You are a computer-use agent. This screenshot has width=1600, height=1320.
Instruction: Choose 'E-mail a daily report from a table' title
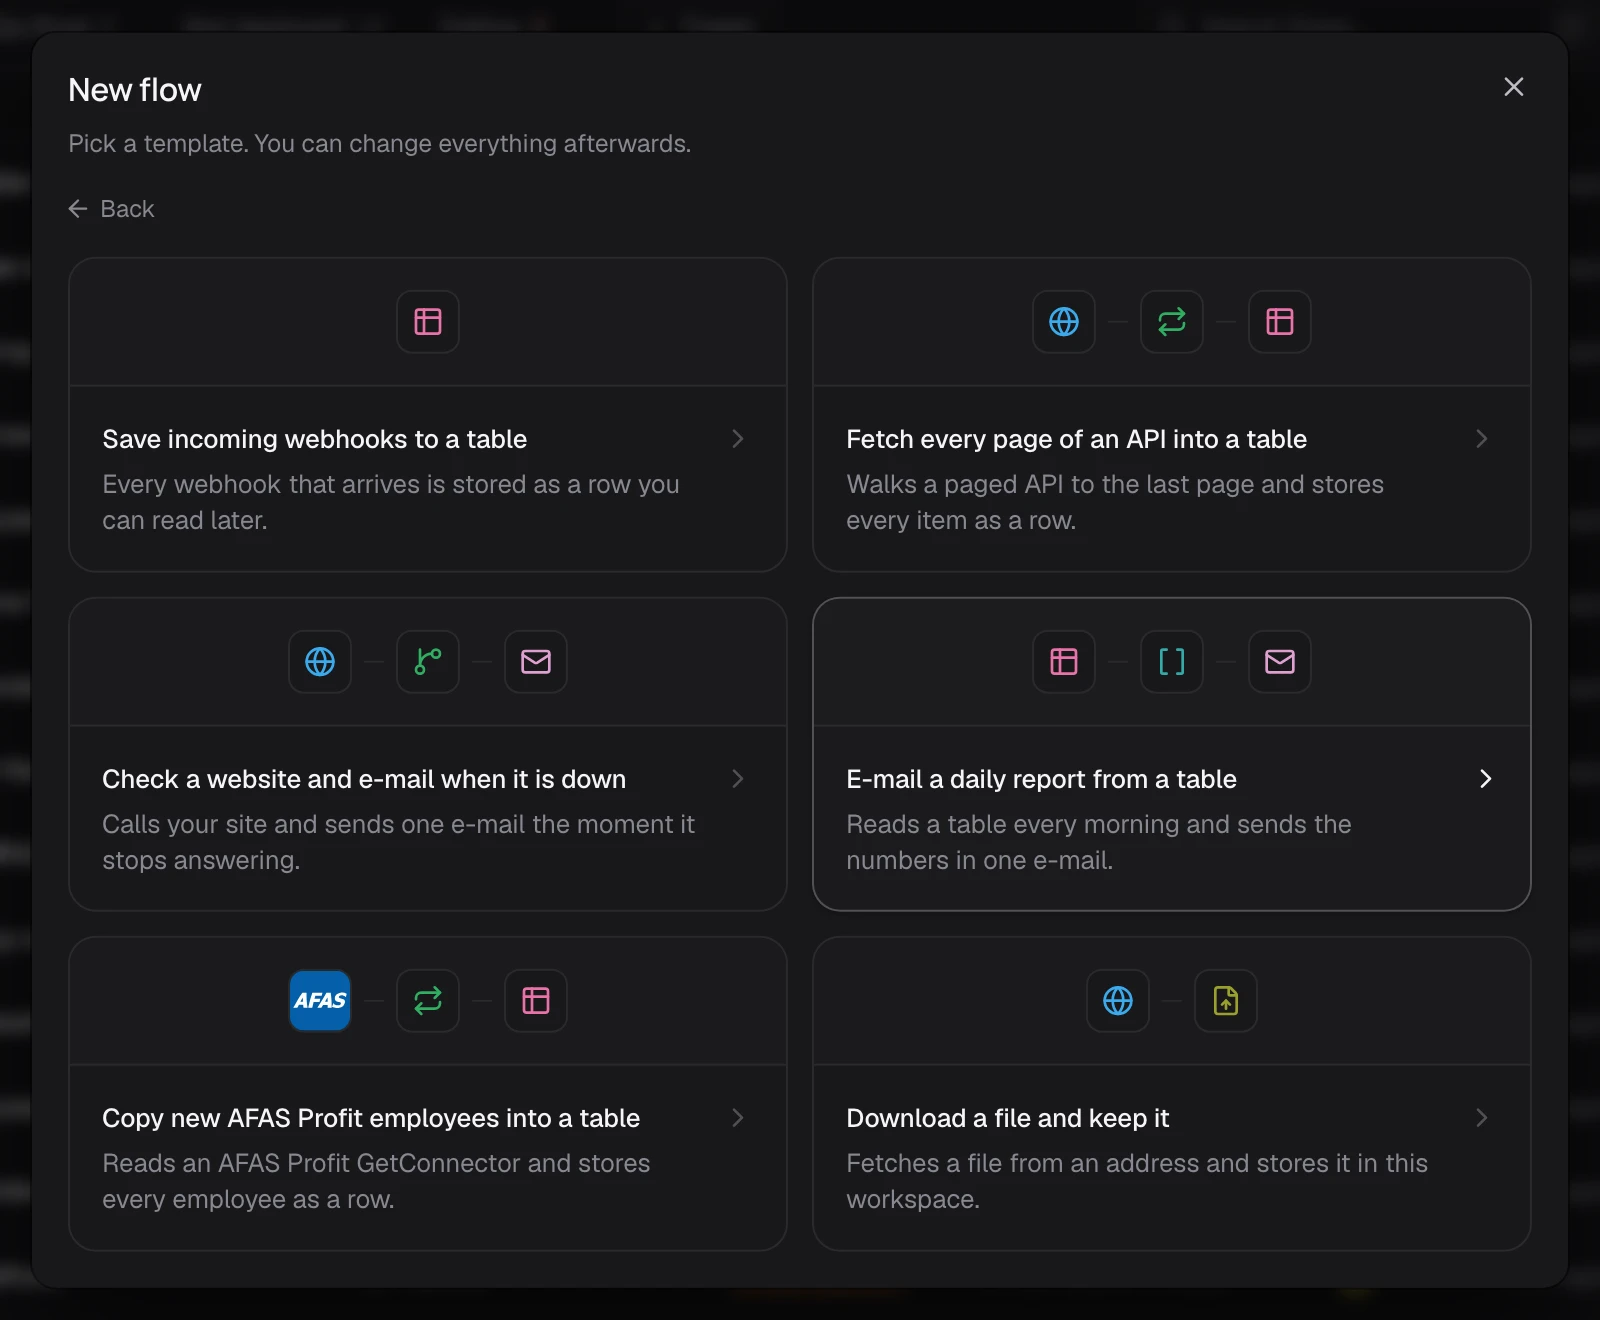(x=1042, y=779)
